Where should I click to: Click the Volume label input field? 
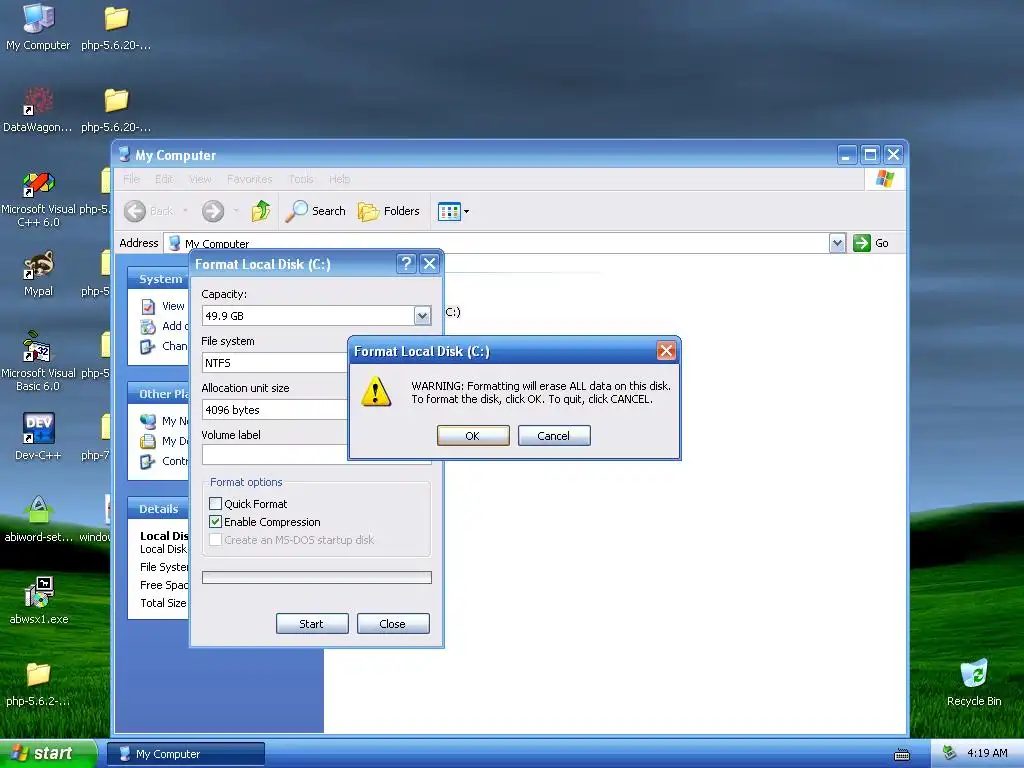(x=275, y=455)
